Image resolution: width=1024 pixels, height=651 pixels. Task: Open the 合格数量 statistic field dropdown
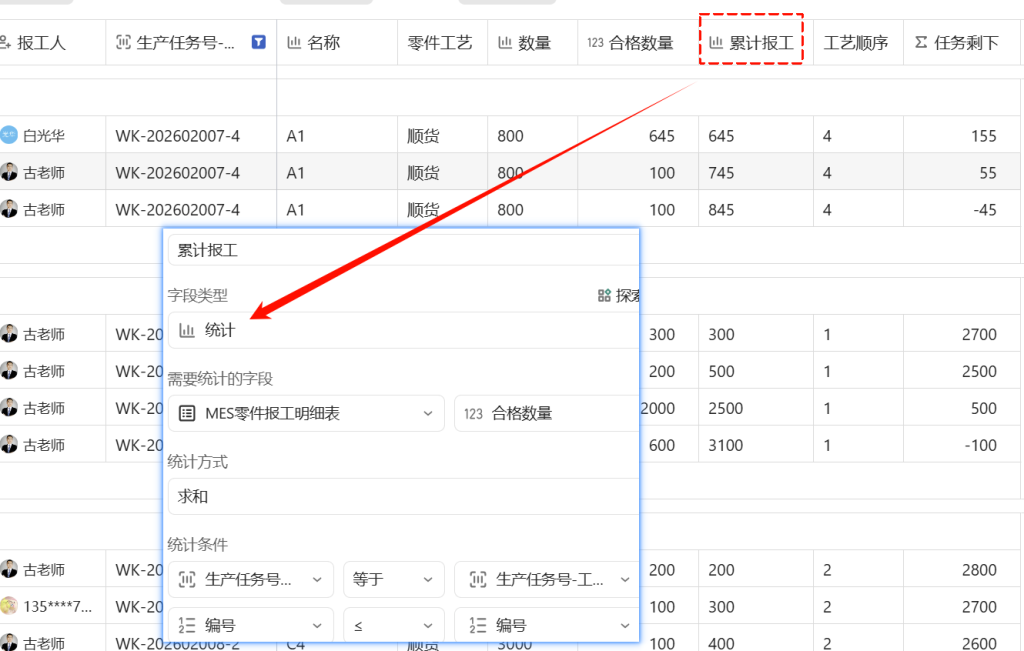[x=547, y=413]
